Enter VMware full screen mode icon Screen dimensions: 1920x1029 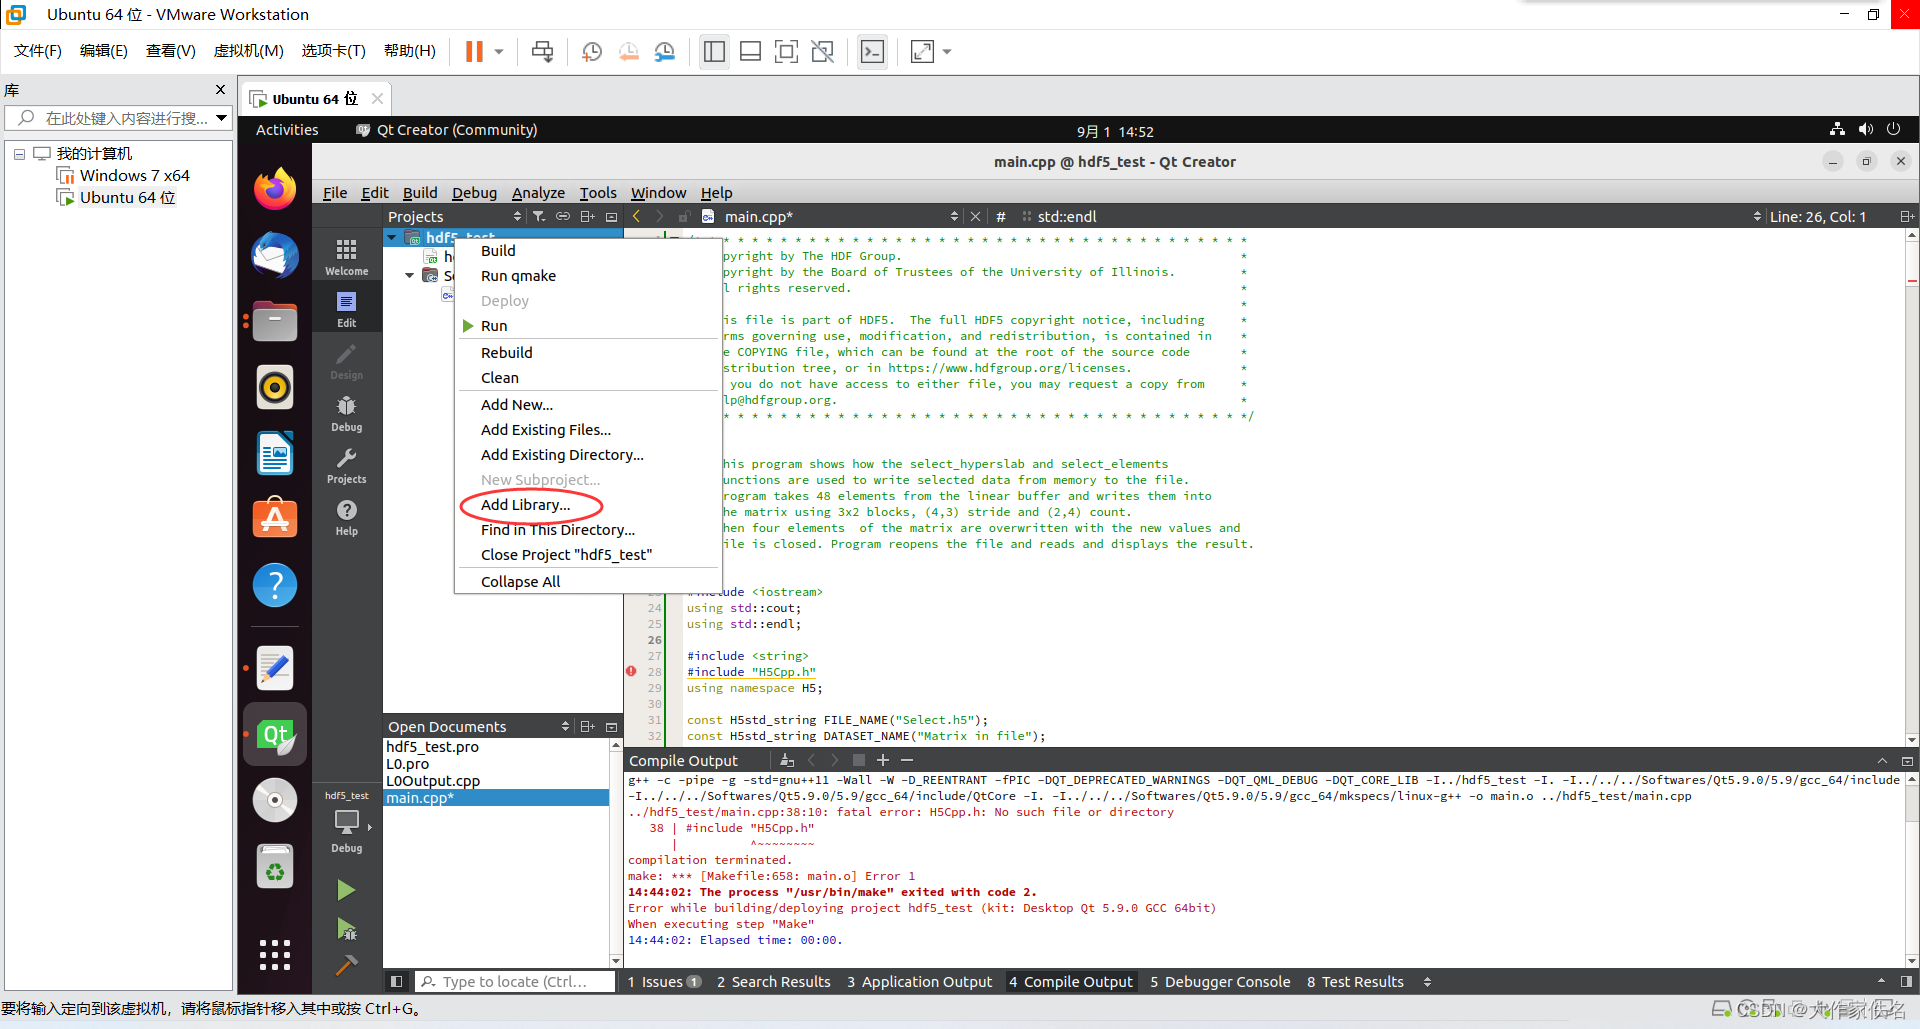786,51
